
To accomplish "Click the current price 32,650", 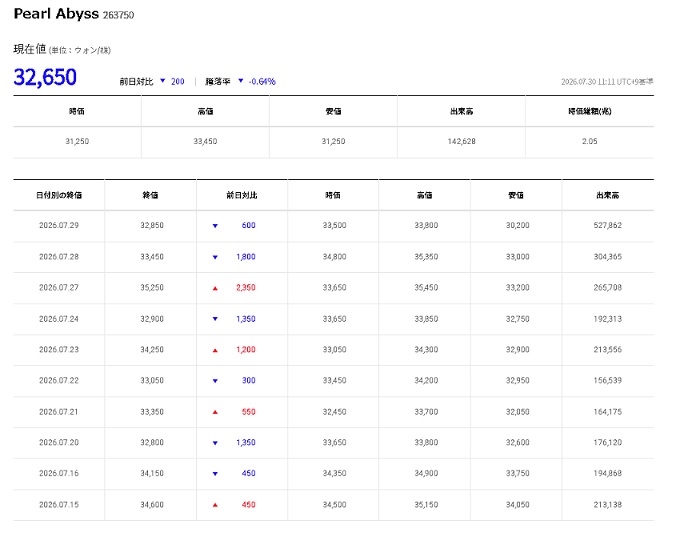I will (45, 77).
